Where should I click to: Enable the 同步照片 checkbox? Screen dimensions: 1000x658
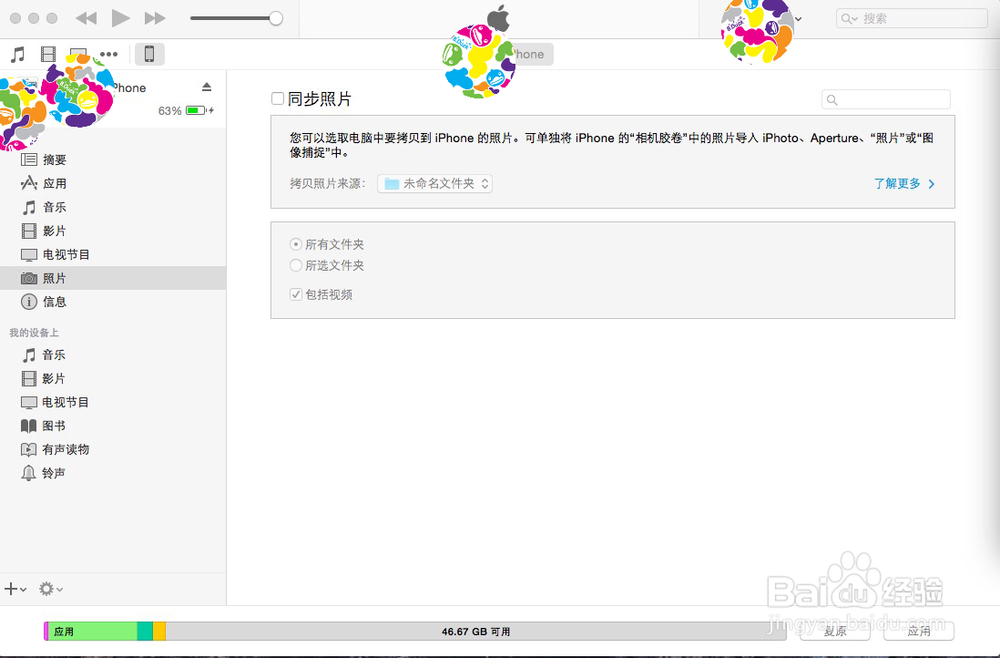pyautogui.click(x=277, y=98)
